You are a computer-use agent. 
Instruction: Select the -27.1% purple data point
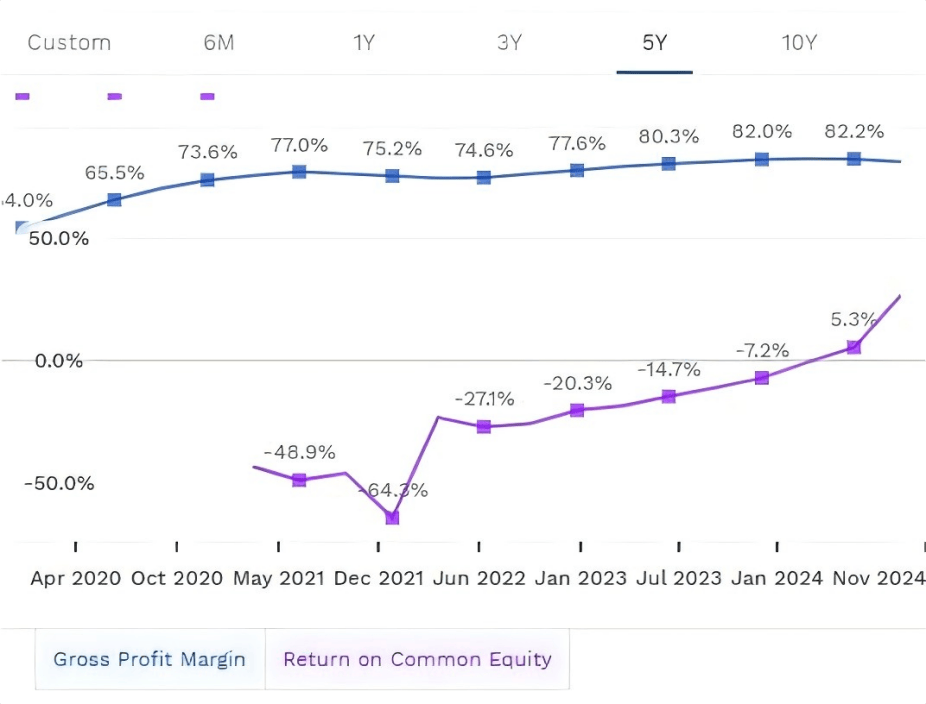point(484,426)
